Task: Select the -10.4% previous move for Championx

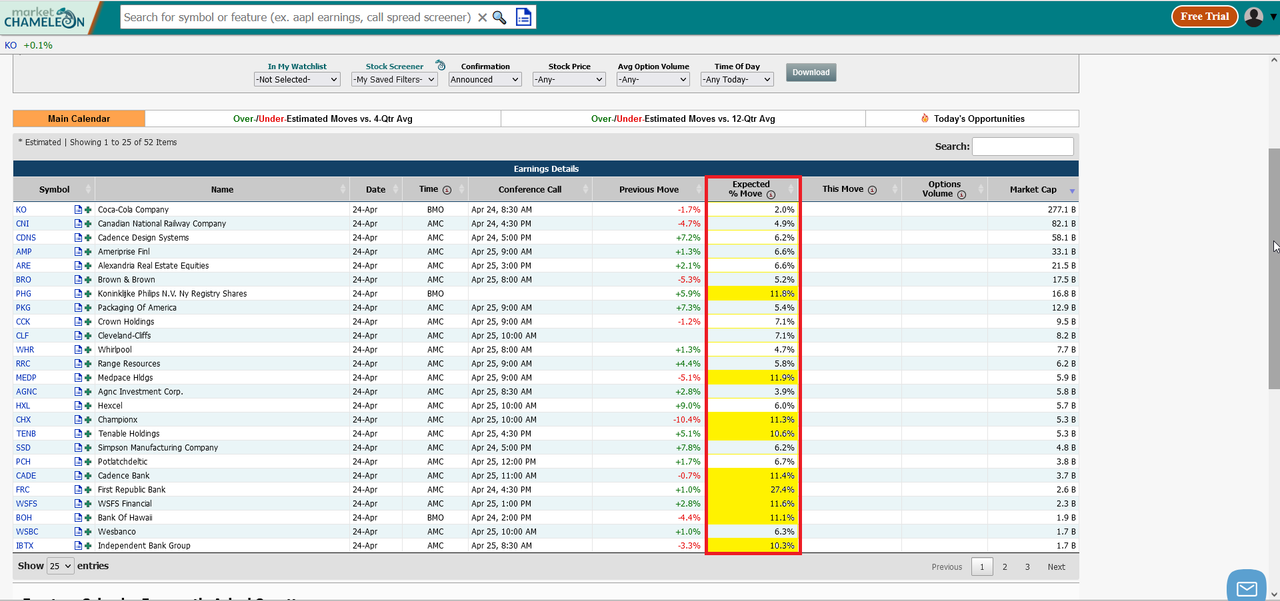Action: tap(685, 420)
